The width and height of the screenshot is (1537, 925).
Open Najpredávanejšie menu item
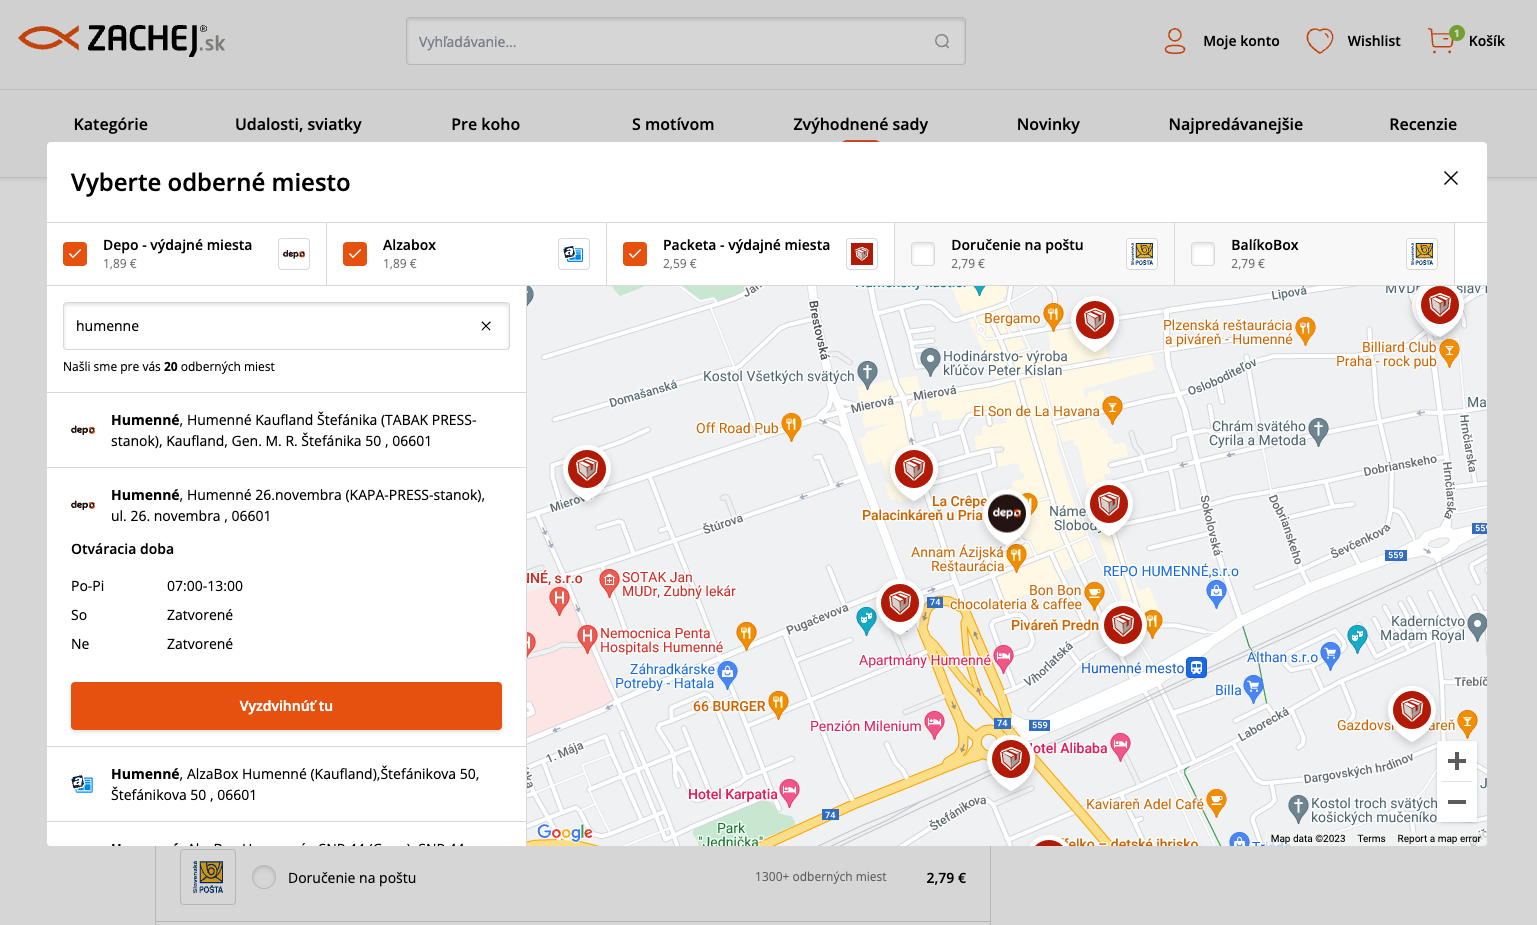pyautogui.click(x=1236, y=124)
